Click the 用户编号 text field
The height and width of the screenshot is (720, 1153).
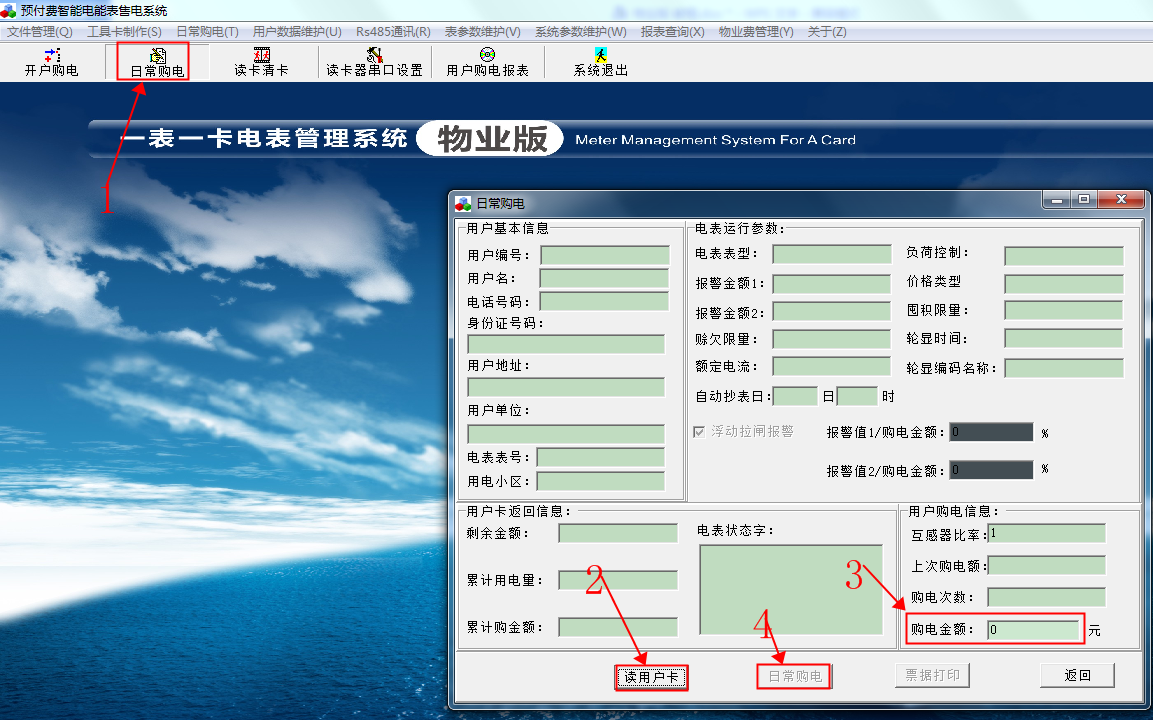pos(604,255)
